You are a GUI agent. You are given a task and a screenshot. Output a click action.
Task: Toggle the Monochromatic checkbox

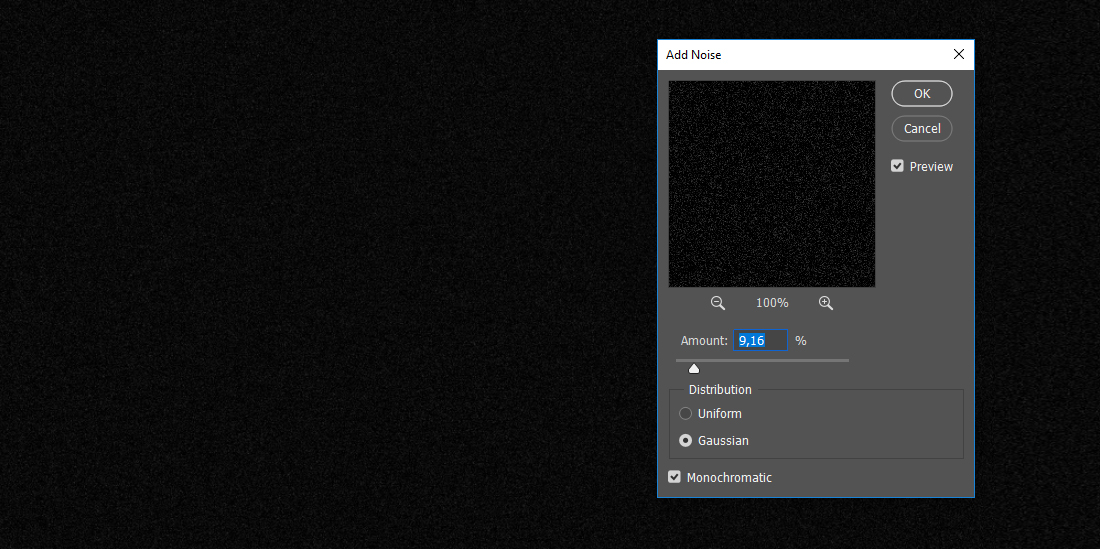tap(674, 477)
